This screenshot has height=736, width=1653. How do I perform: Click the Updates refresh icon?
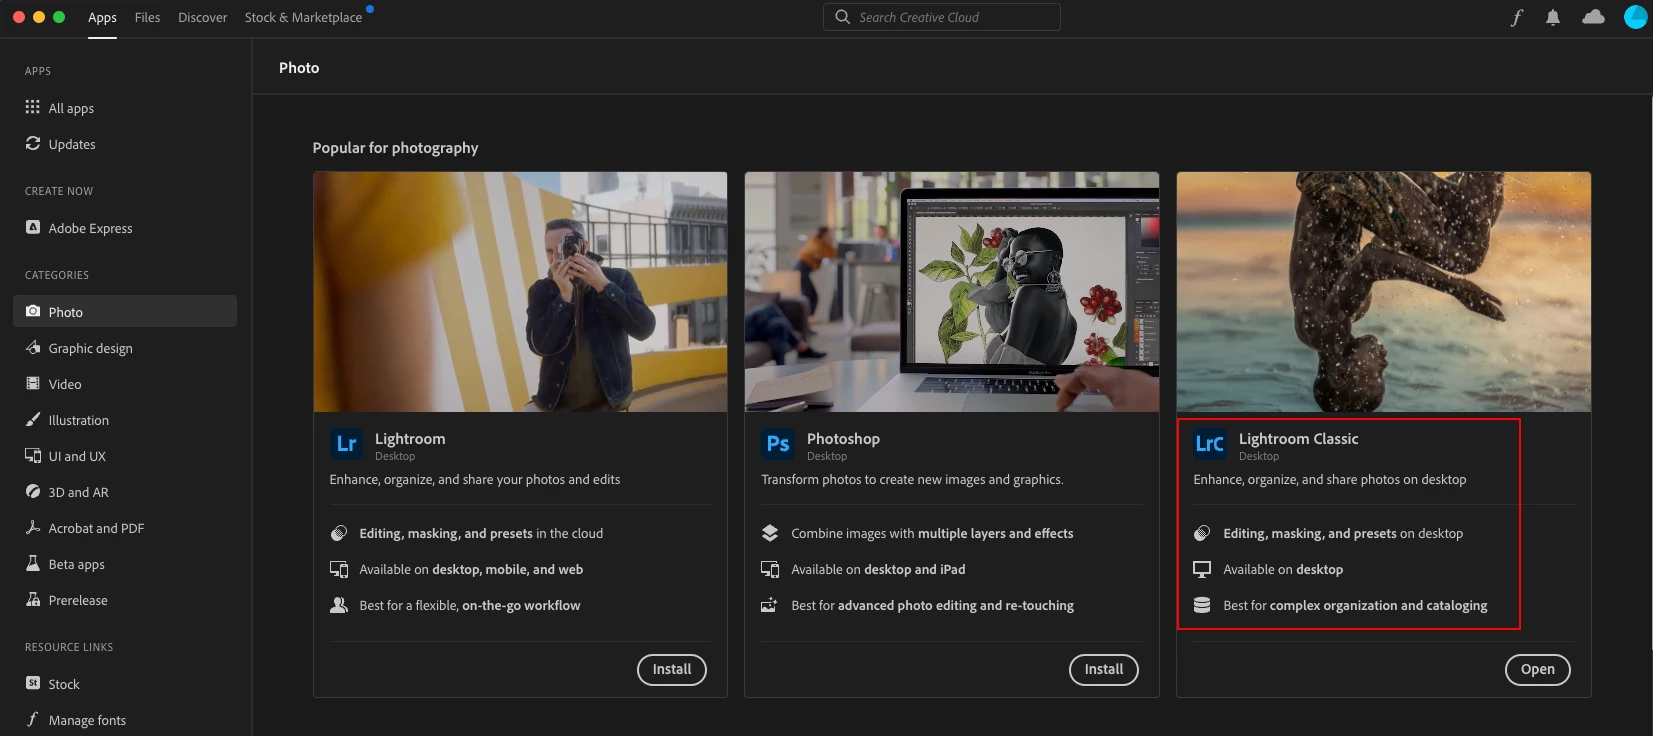(33, 143)
